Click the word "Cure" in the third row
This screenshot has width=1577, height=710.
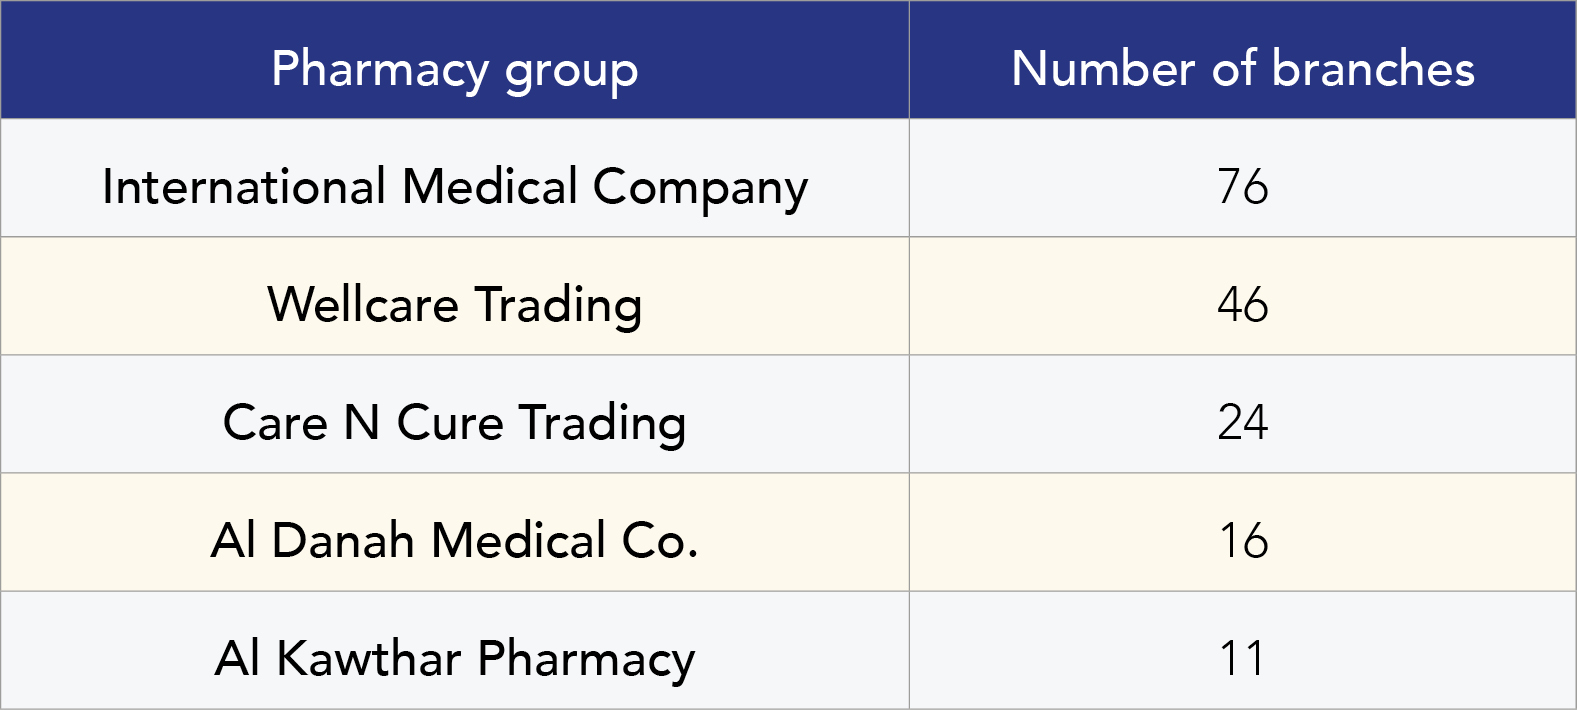click(450, 422)
